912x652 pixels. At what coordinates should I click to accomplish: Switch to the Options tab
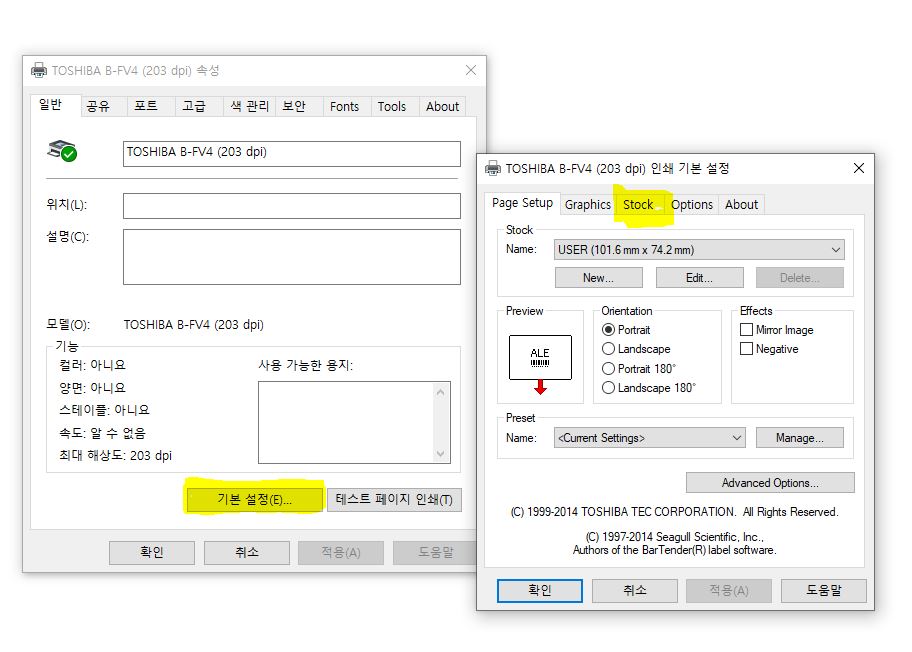click(x=692, y=204)
